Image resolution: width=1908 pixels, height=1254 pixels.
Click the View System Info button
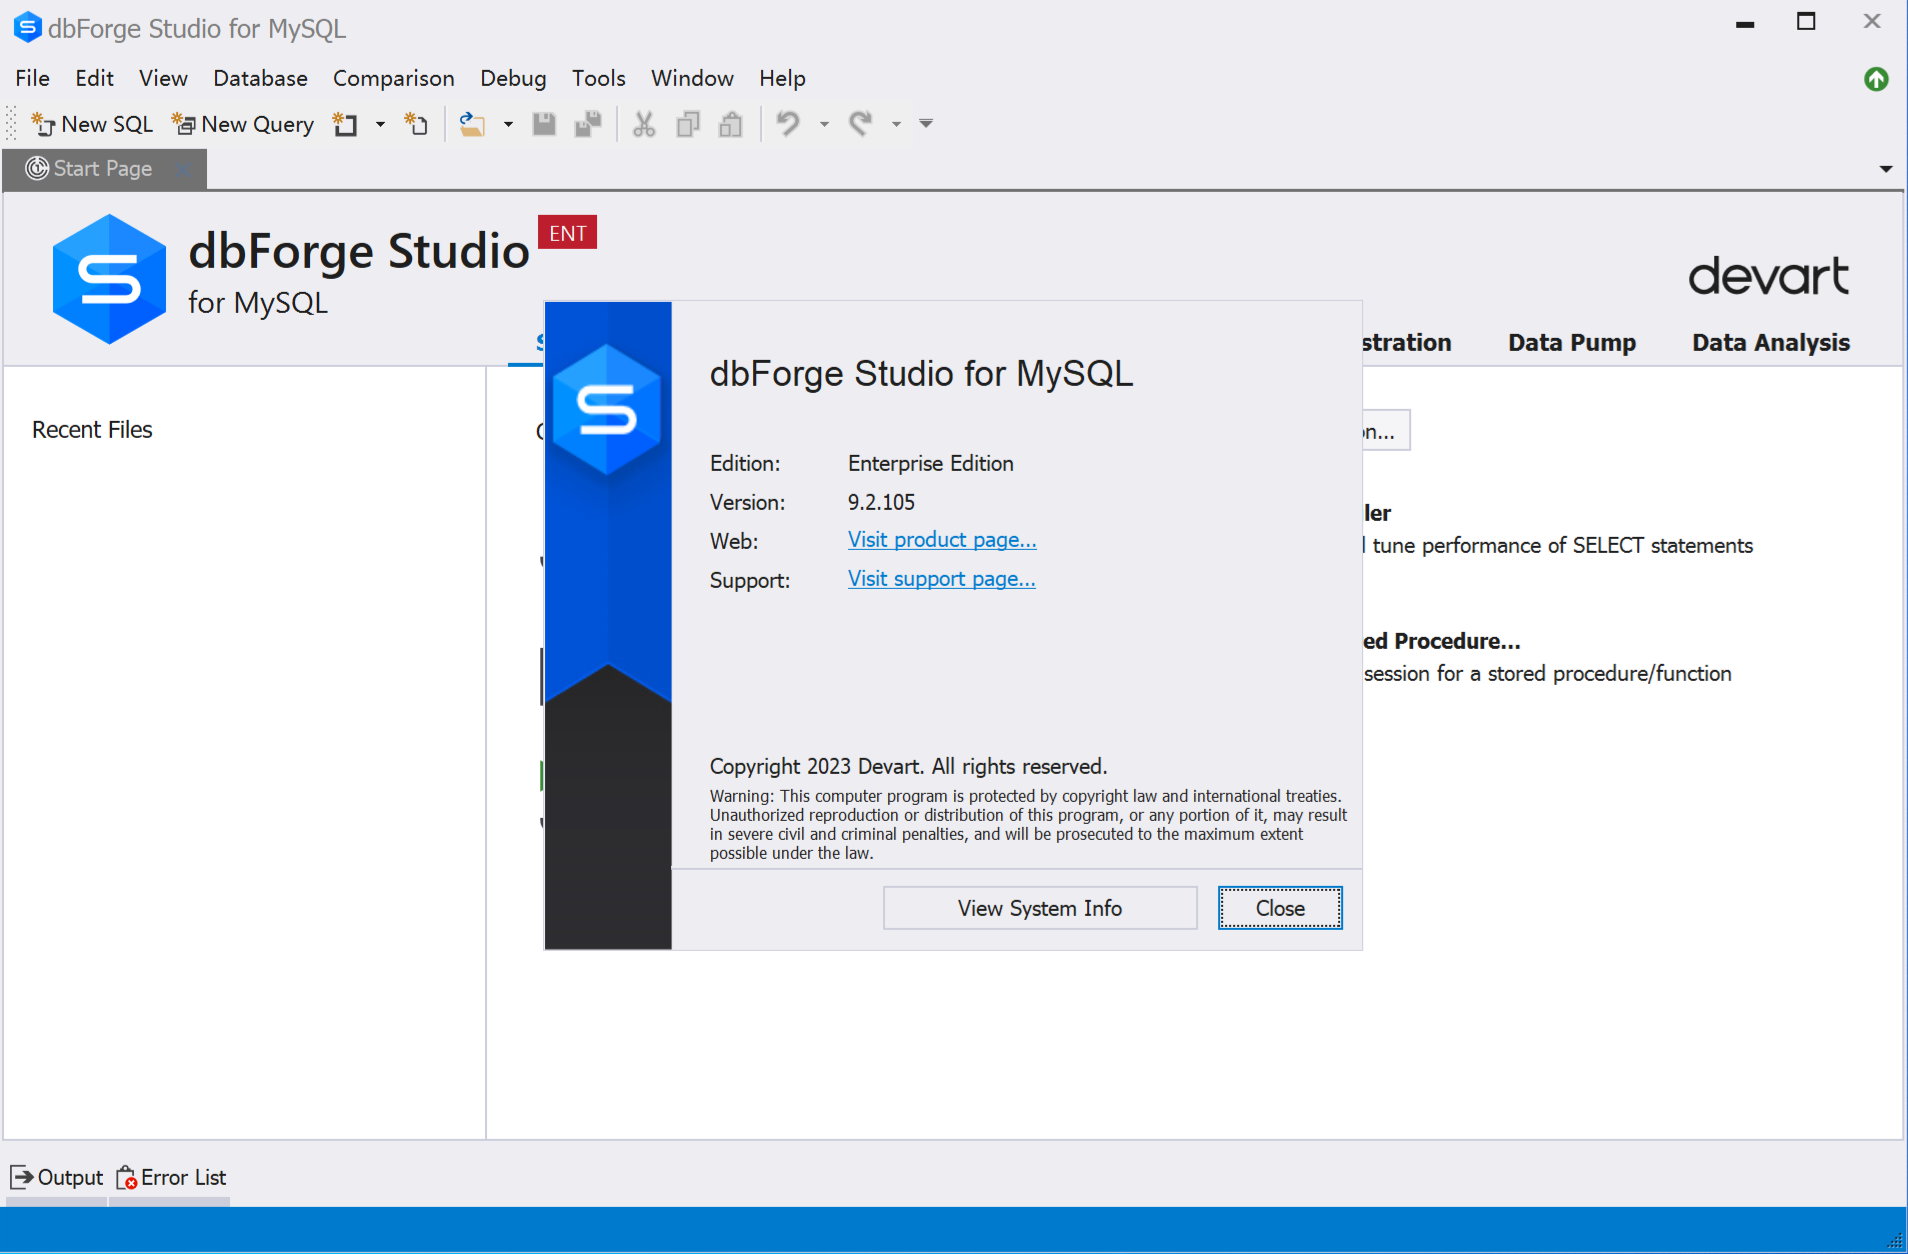(1040, 908)
